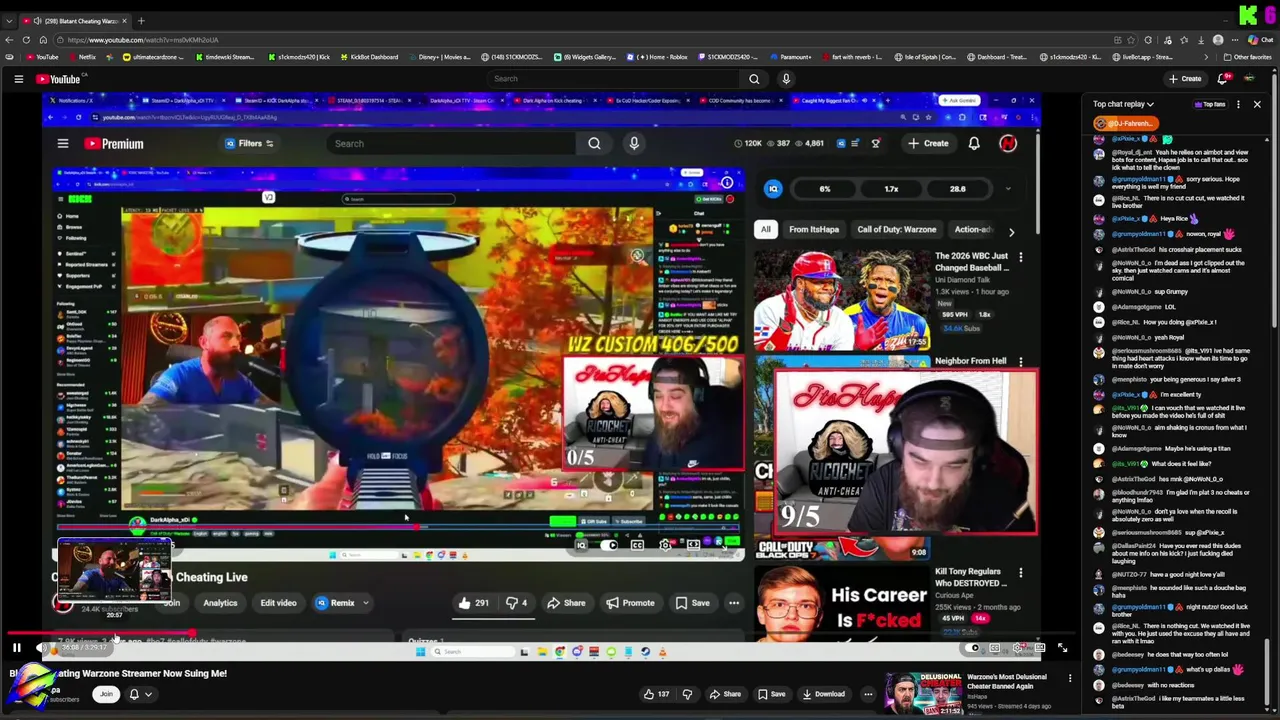Open "Warzone's Most Delusional Cheater Banned Again"
Image resolution: width=1280 pixels, height=720 pixels.
tap(1007, 682)
